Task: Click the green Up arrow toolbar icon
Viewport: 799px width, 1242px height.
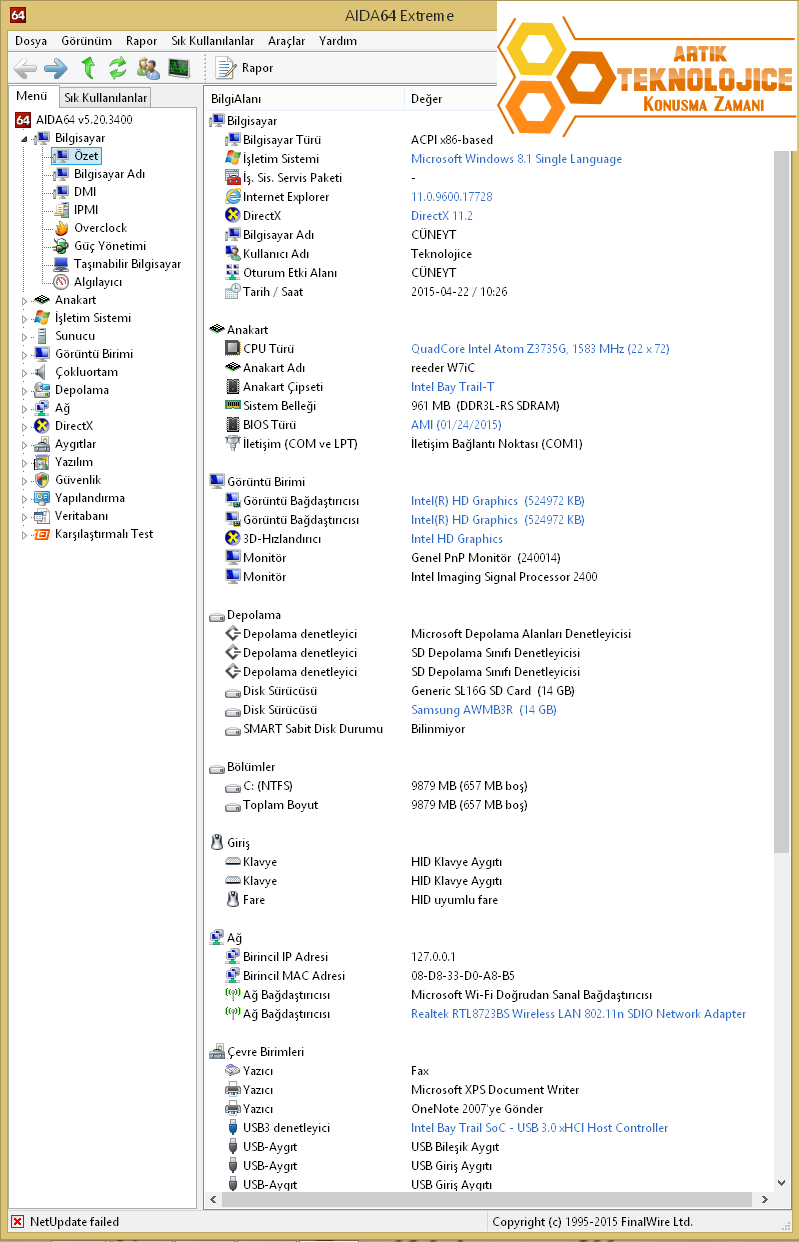Action: coord(88,68)
